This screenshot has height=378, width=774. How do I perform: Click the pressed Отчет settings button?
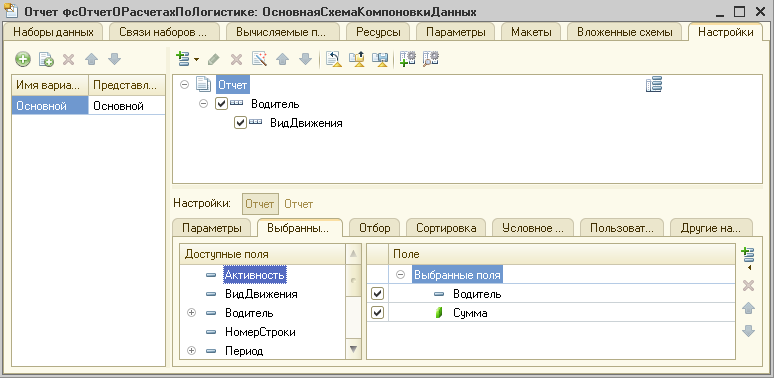click(260, 204)
